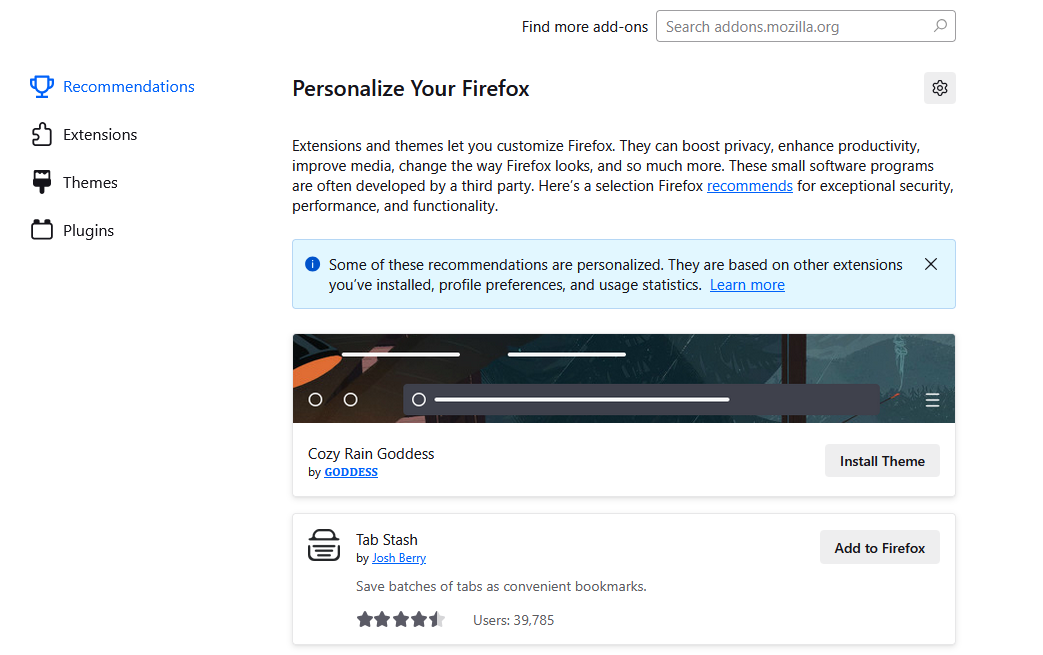Viewport: 1043px width, 655px height.
Task: Add Tab Stash to Firefox
Action: pos(879,548)
